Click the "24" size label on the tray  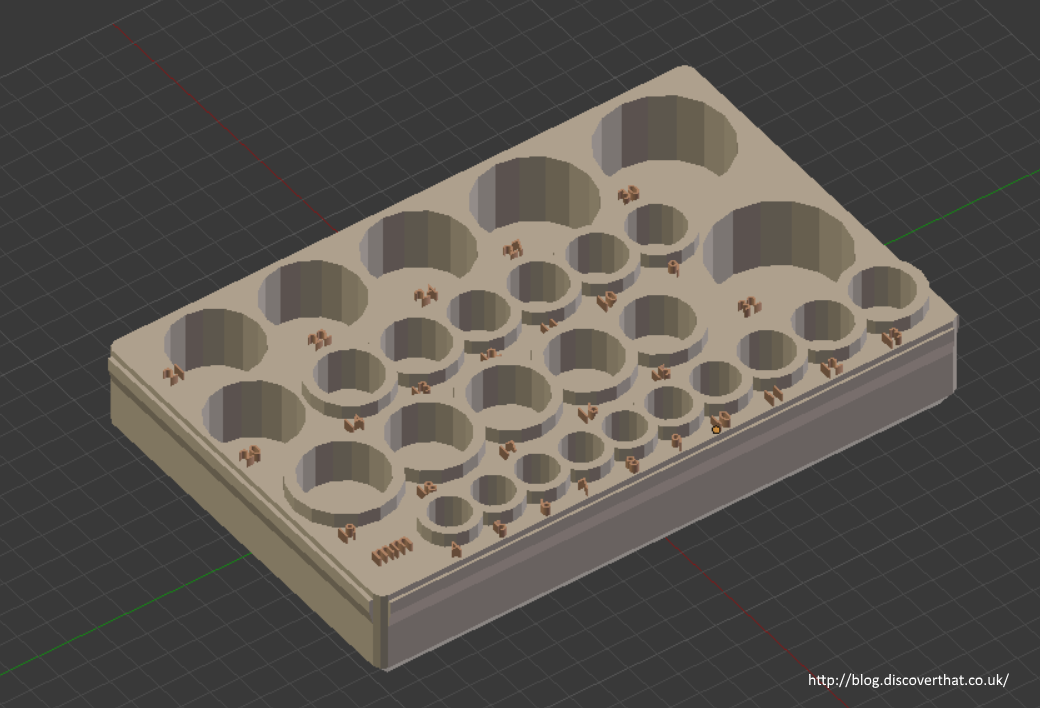[x=171, y=374]
